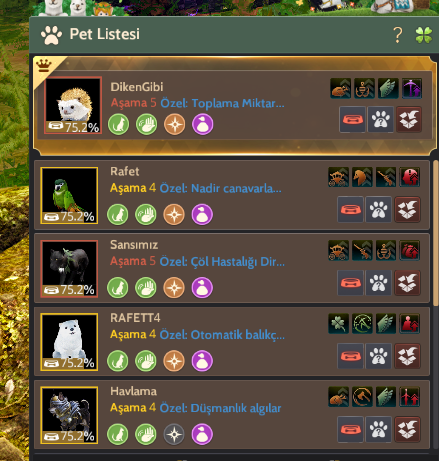The height and width of the screenshot is (461, 439).
Task: Toggle Havlama's grey compass detection skill
Action: click(174, 434)
